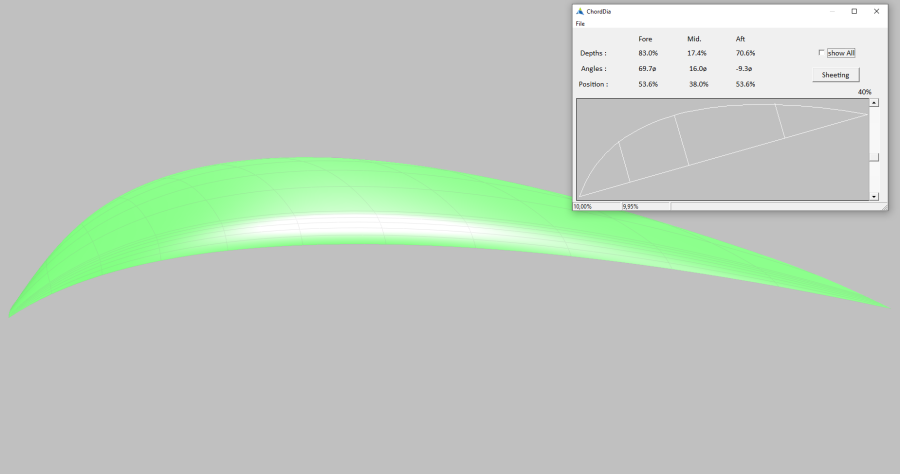
Task: Click the vertical scrollbar down arrow
Action: (874, 196)
